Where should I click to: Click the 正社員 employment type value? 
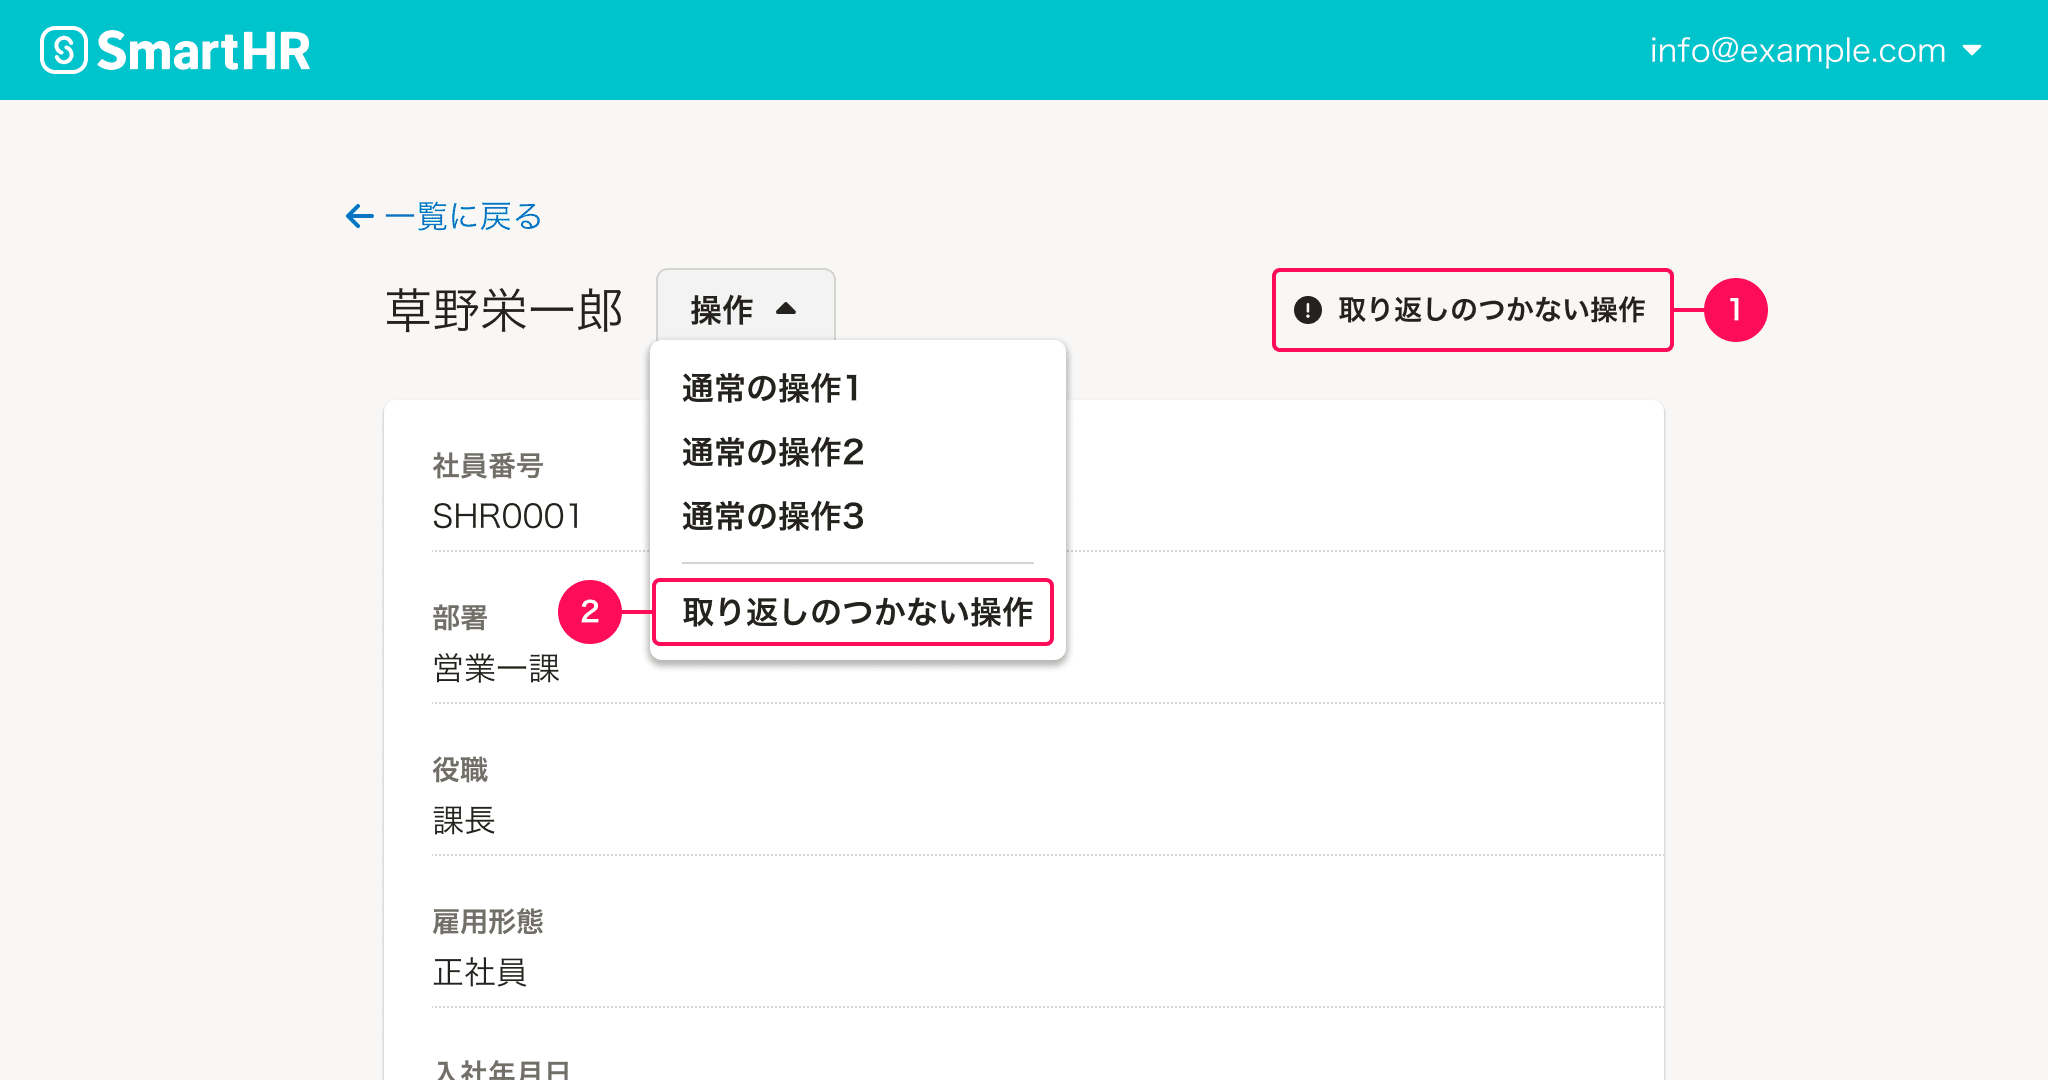coord(479,972)
